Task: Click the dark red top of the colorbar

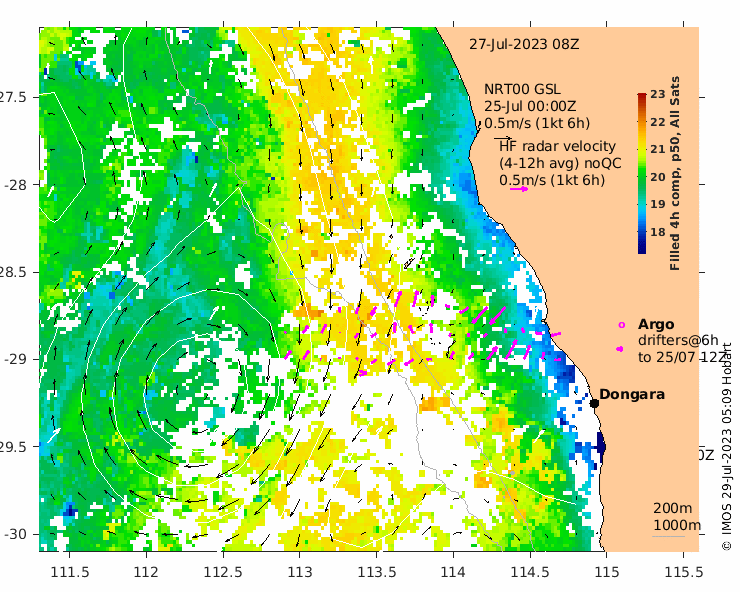Action: click(x=642, y=96)
